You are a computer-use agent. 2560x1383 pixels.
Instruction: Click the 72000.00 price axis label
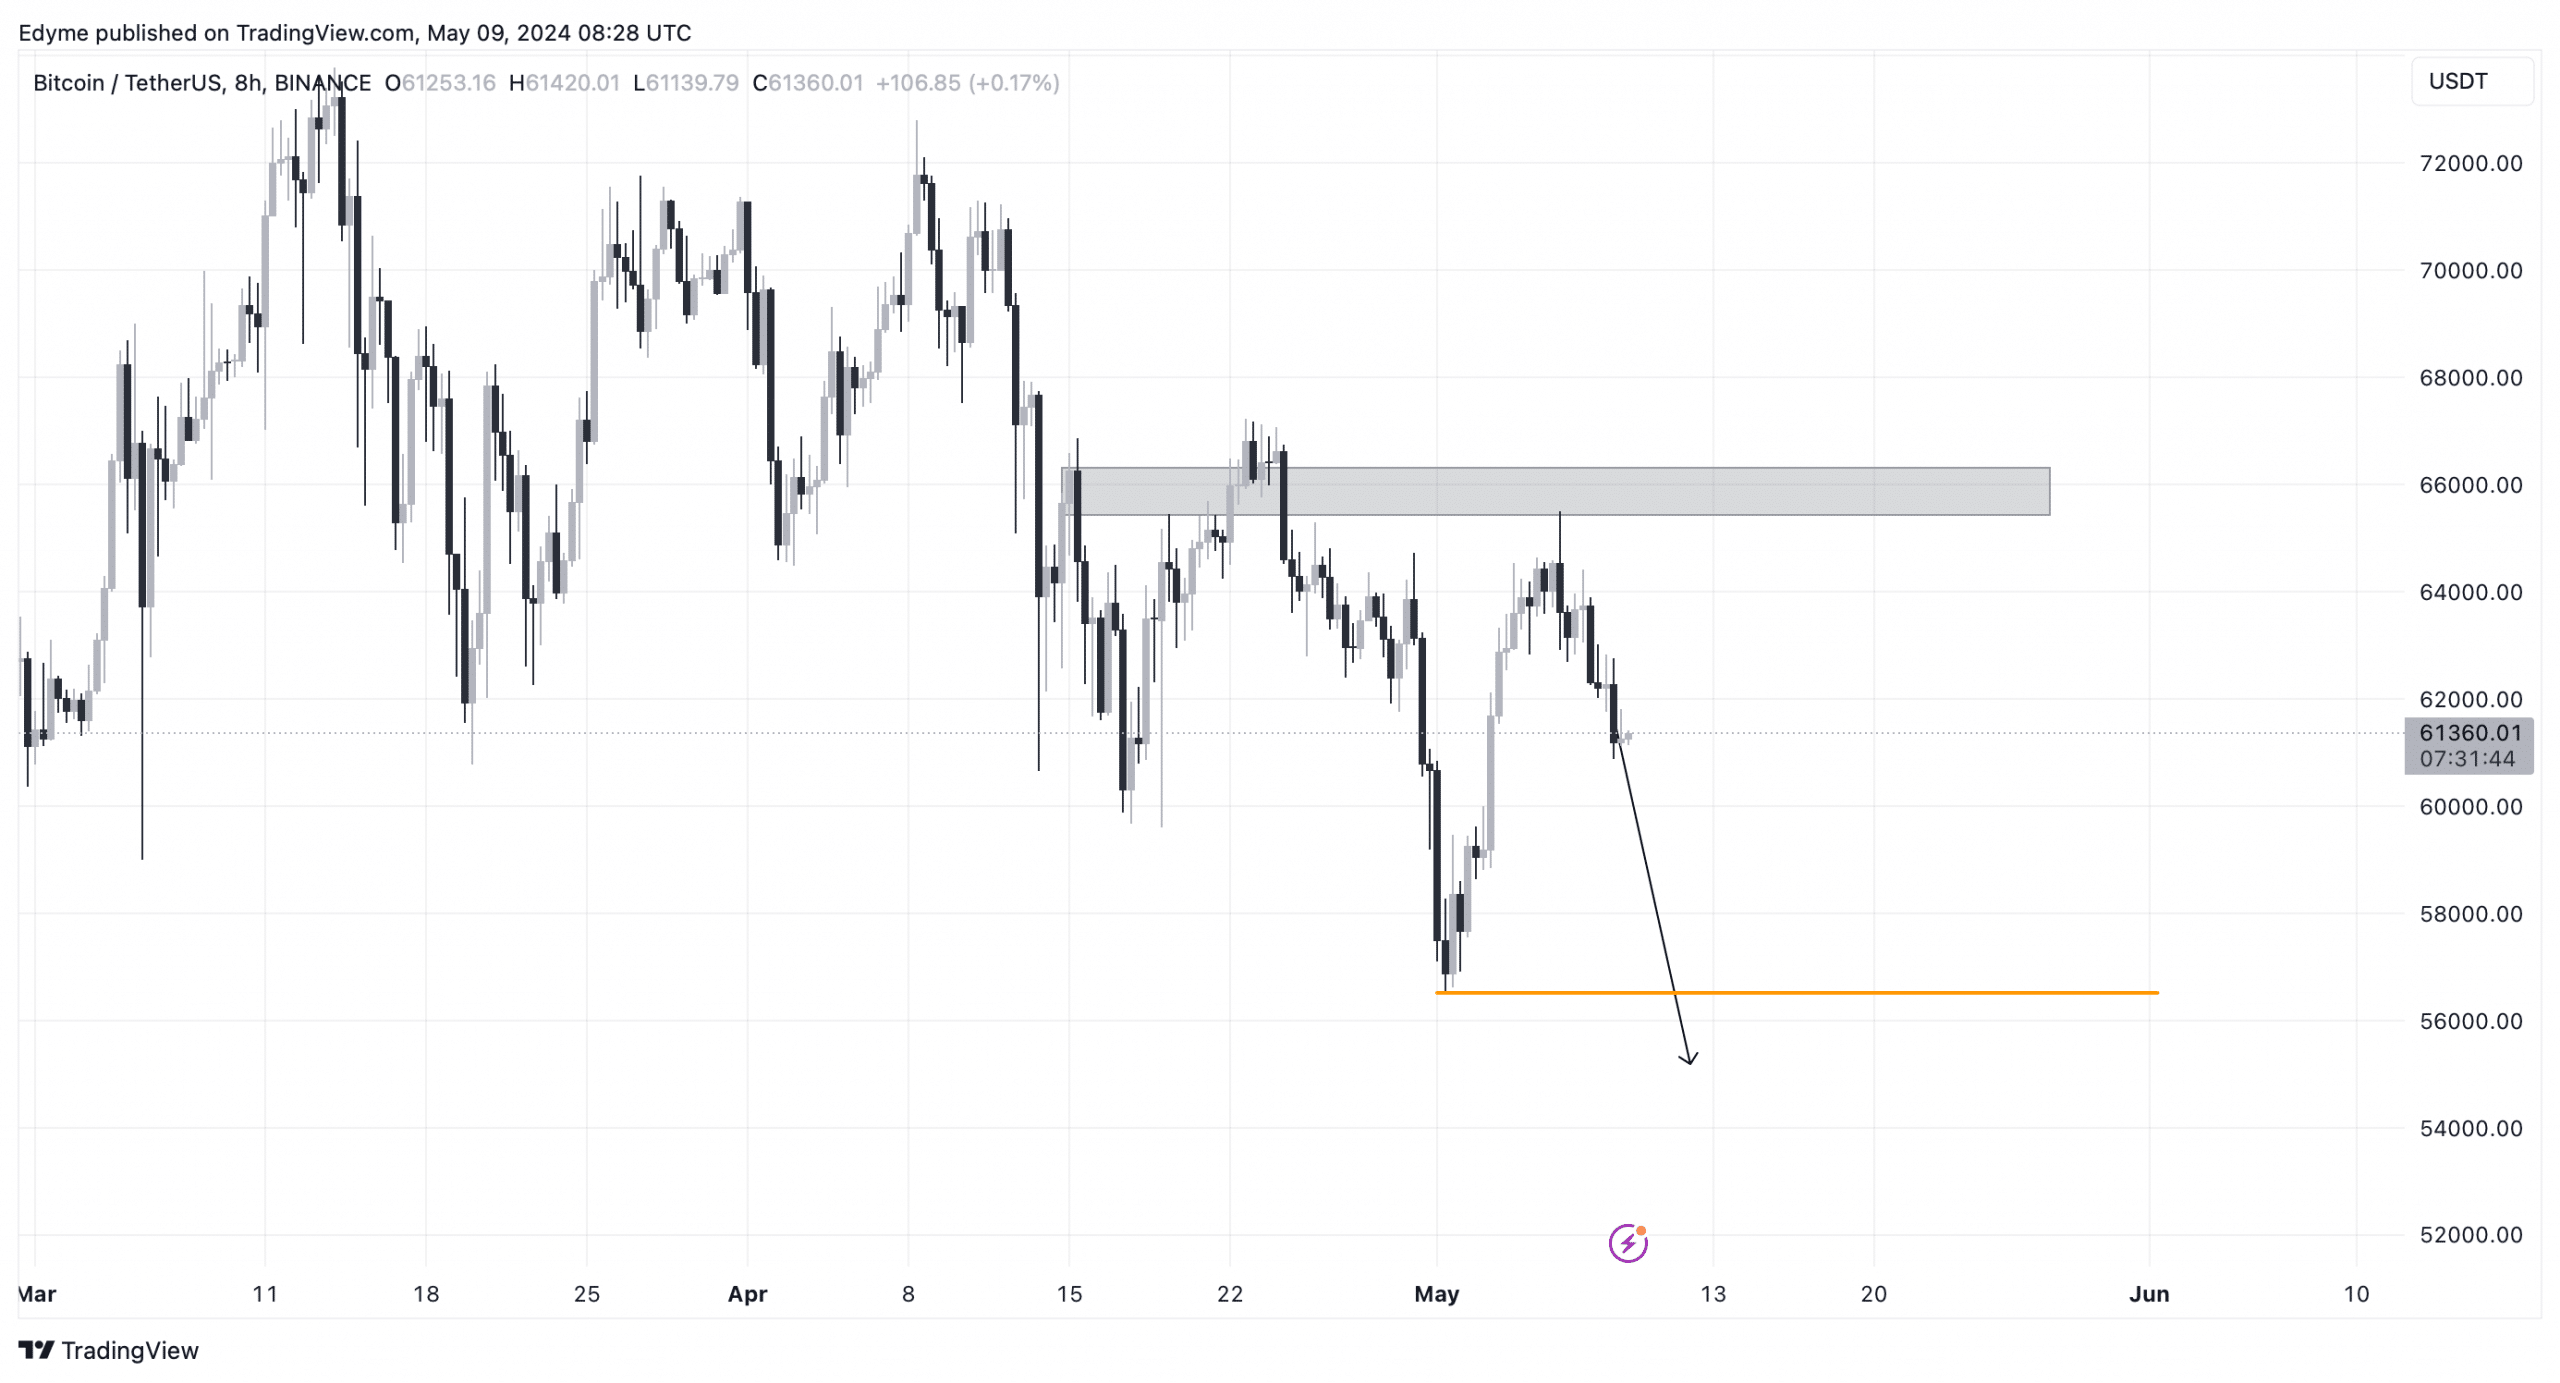[x=2470, y=163]
